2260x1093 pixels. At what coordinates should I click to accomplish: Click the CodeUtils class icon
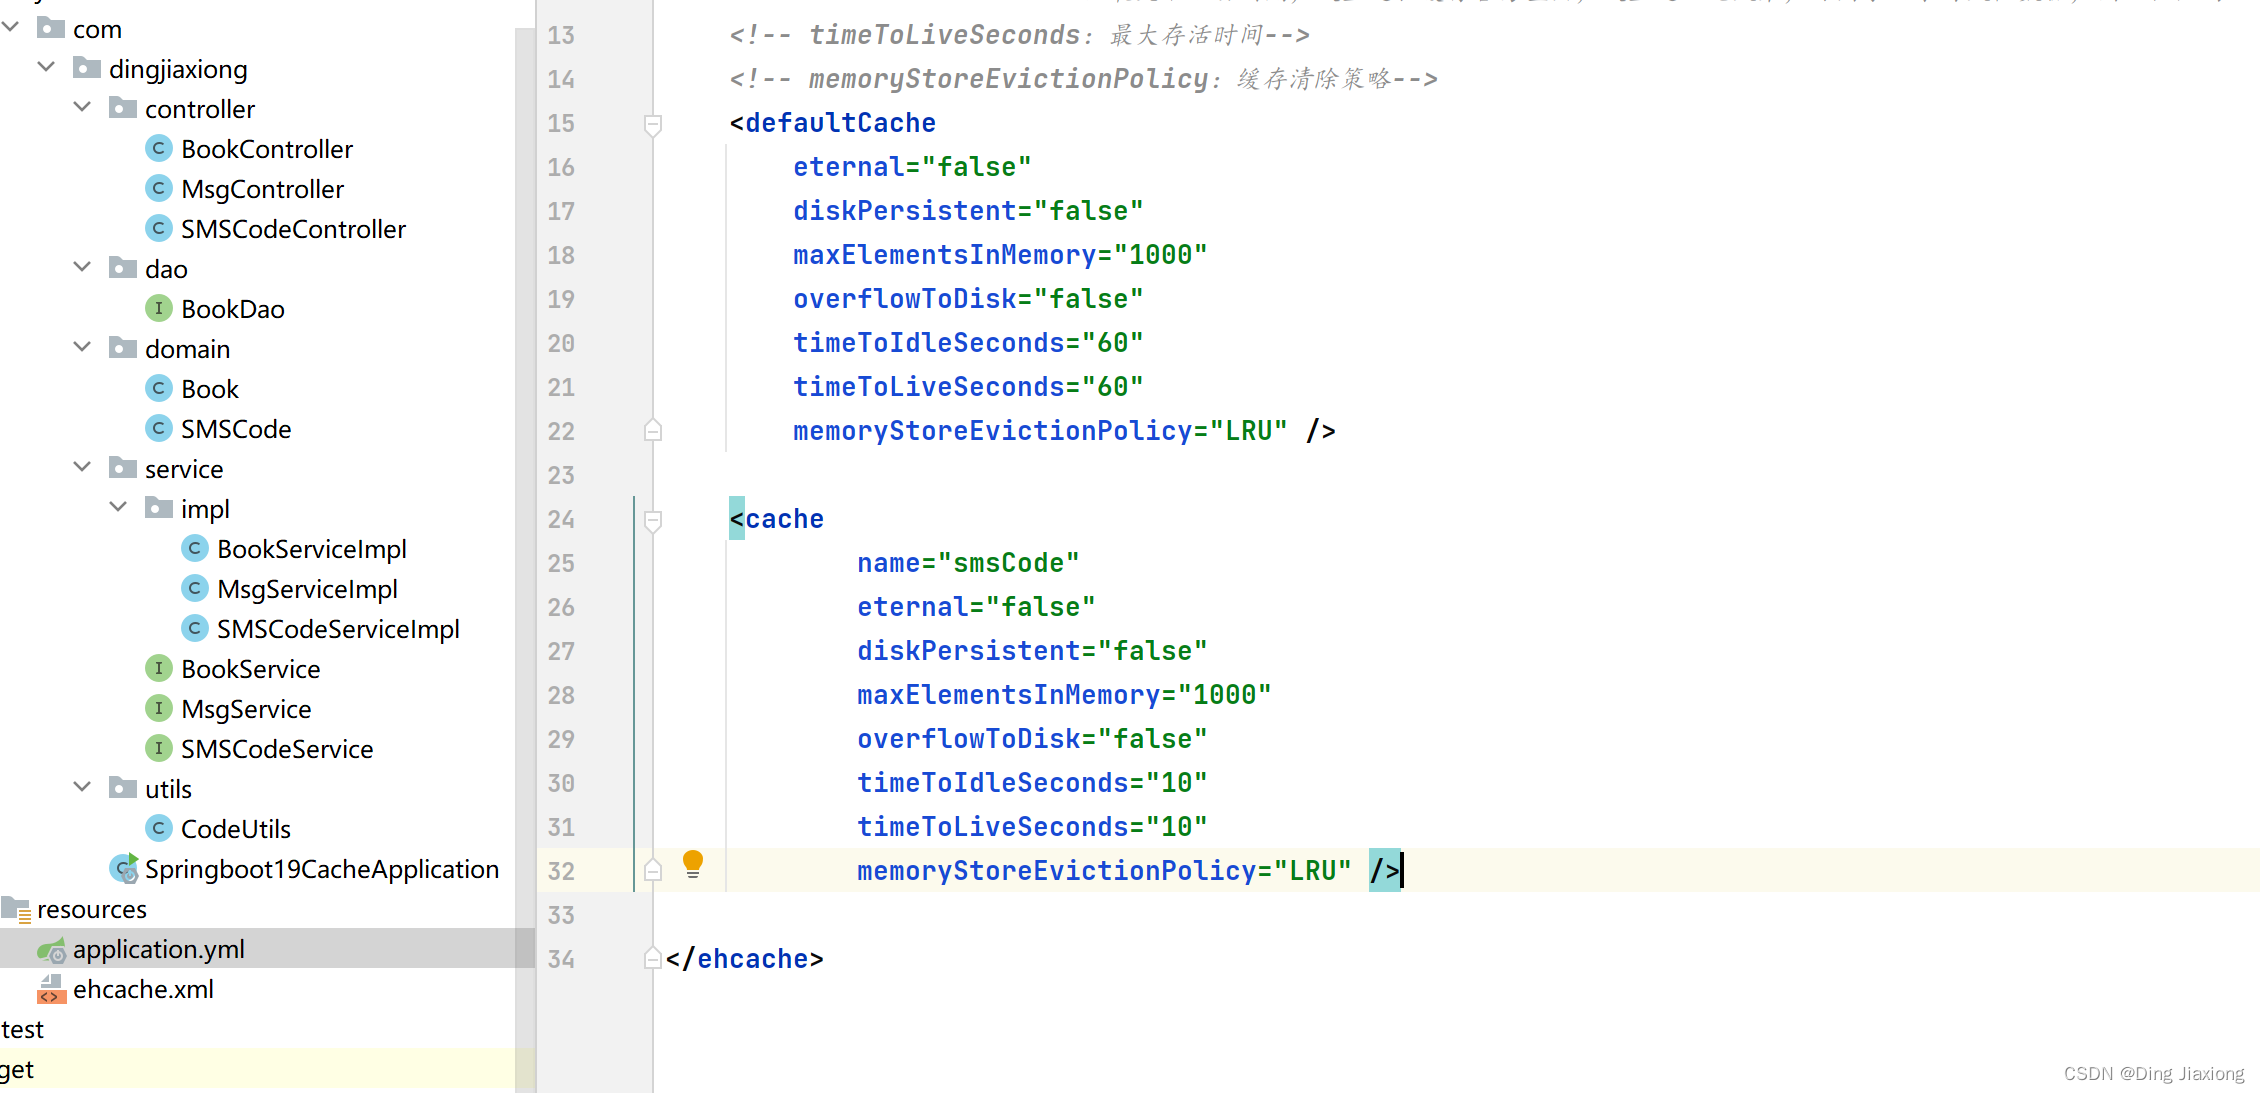pyautogui.click(x=158, y=829)
